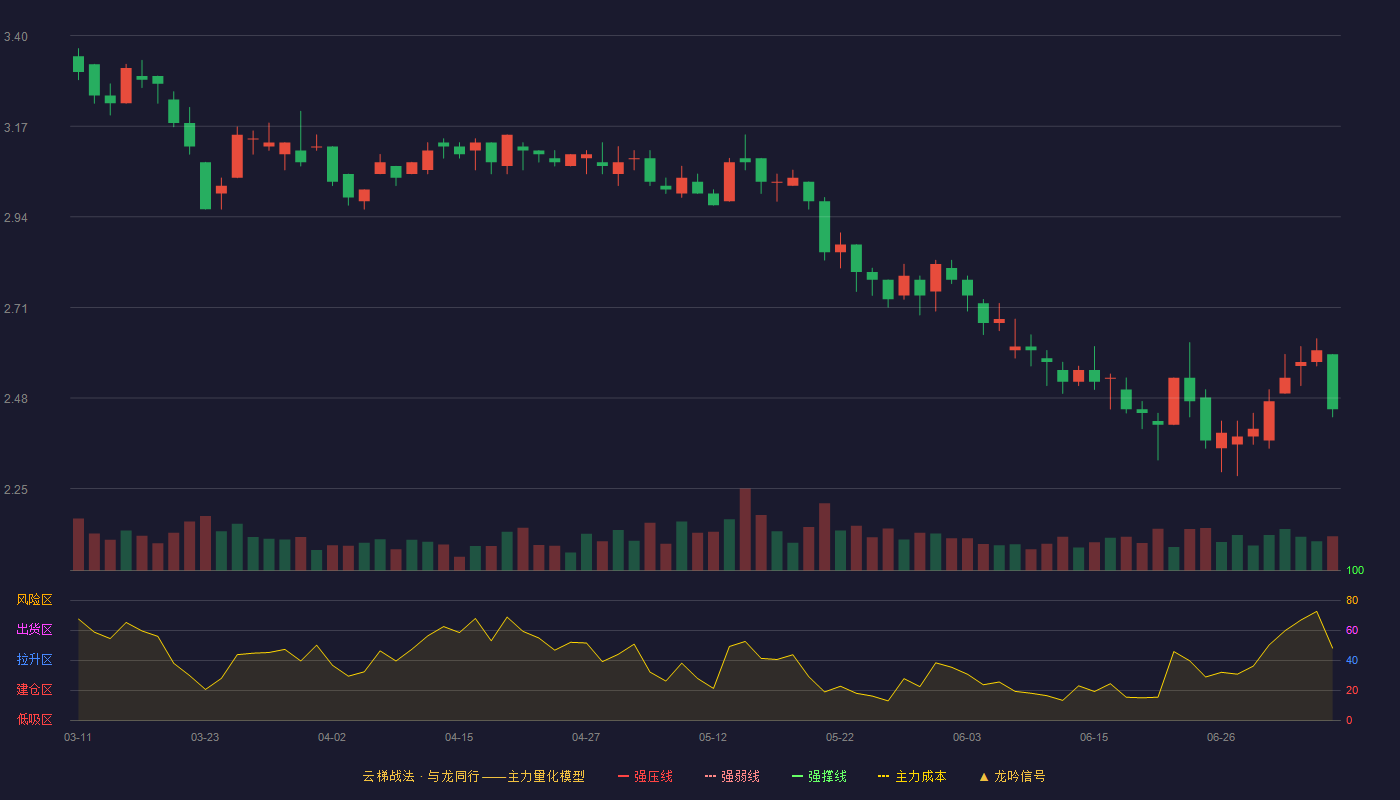Select the 拉升区 zone label
The image size is (1400, 800).
(34, 660)
